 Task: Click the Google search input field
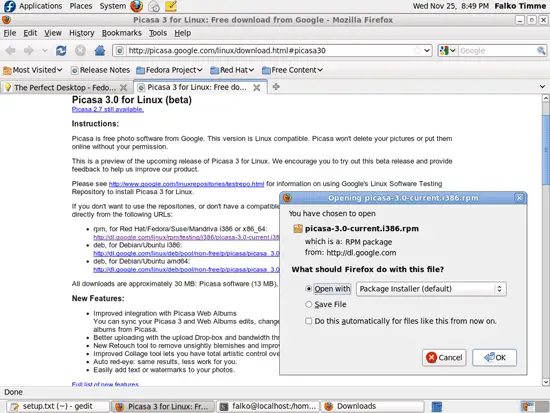497,51
